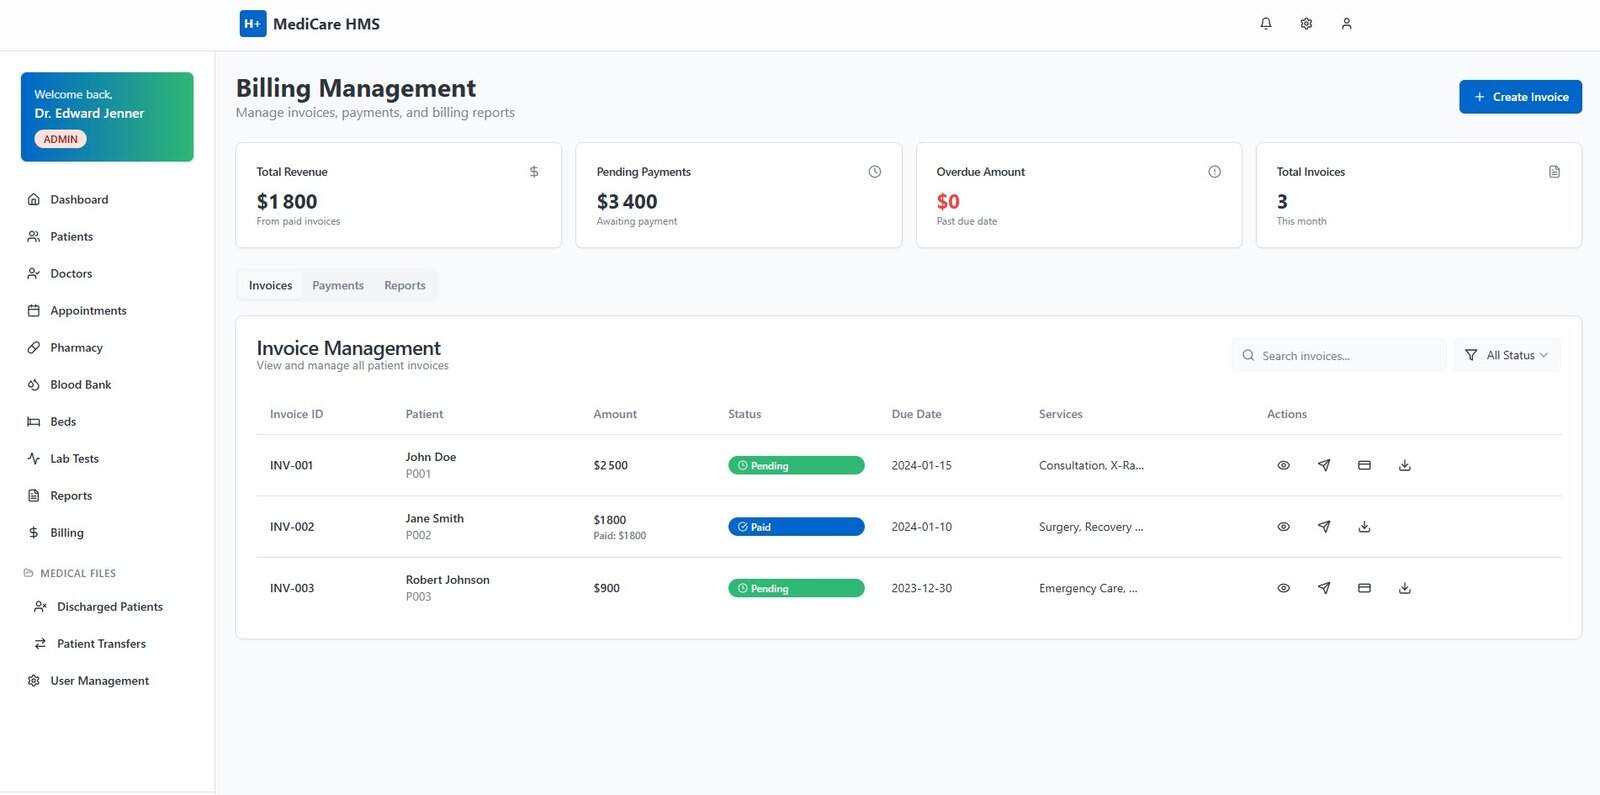
Task: Click the Create Invoice button
Action: pos(1520,97)
